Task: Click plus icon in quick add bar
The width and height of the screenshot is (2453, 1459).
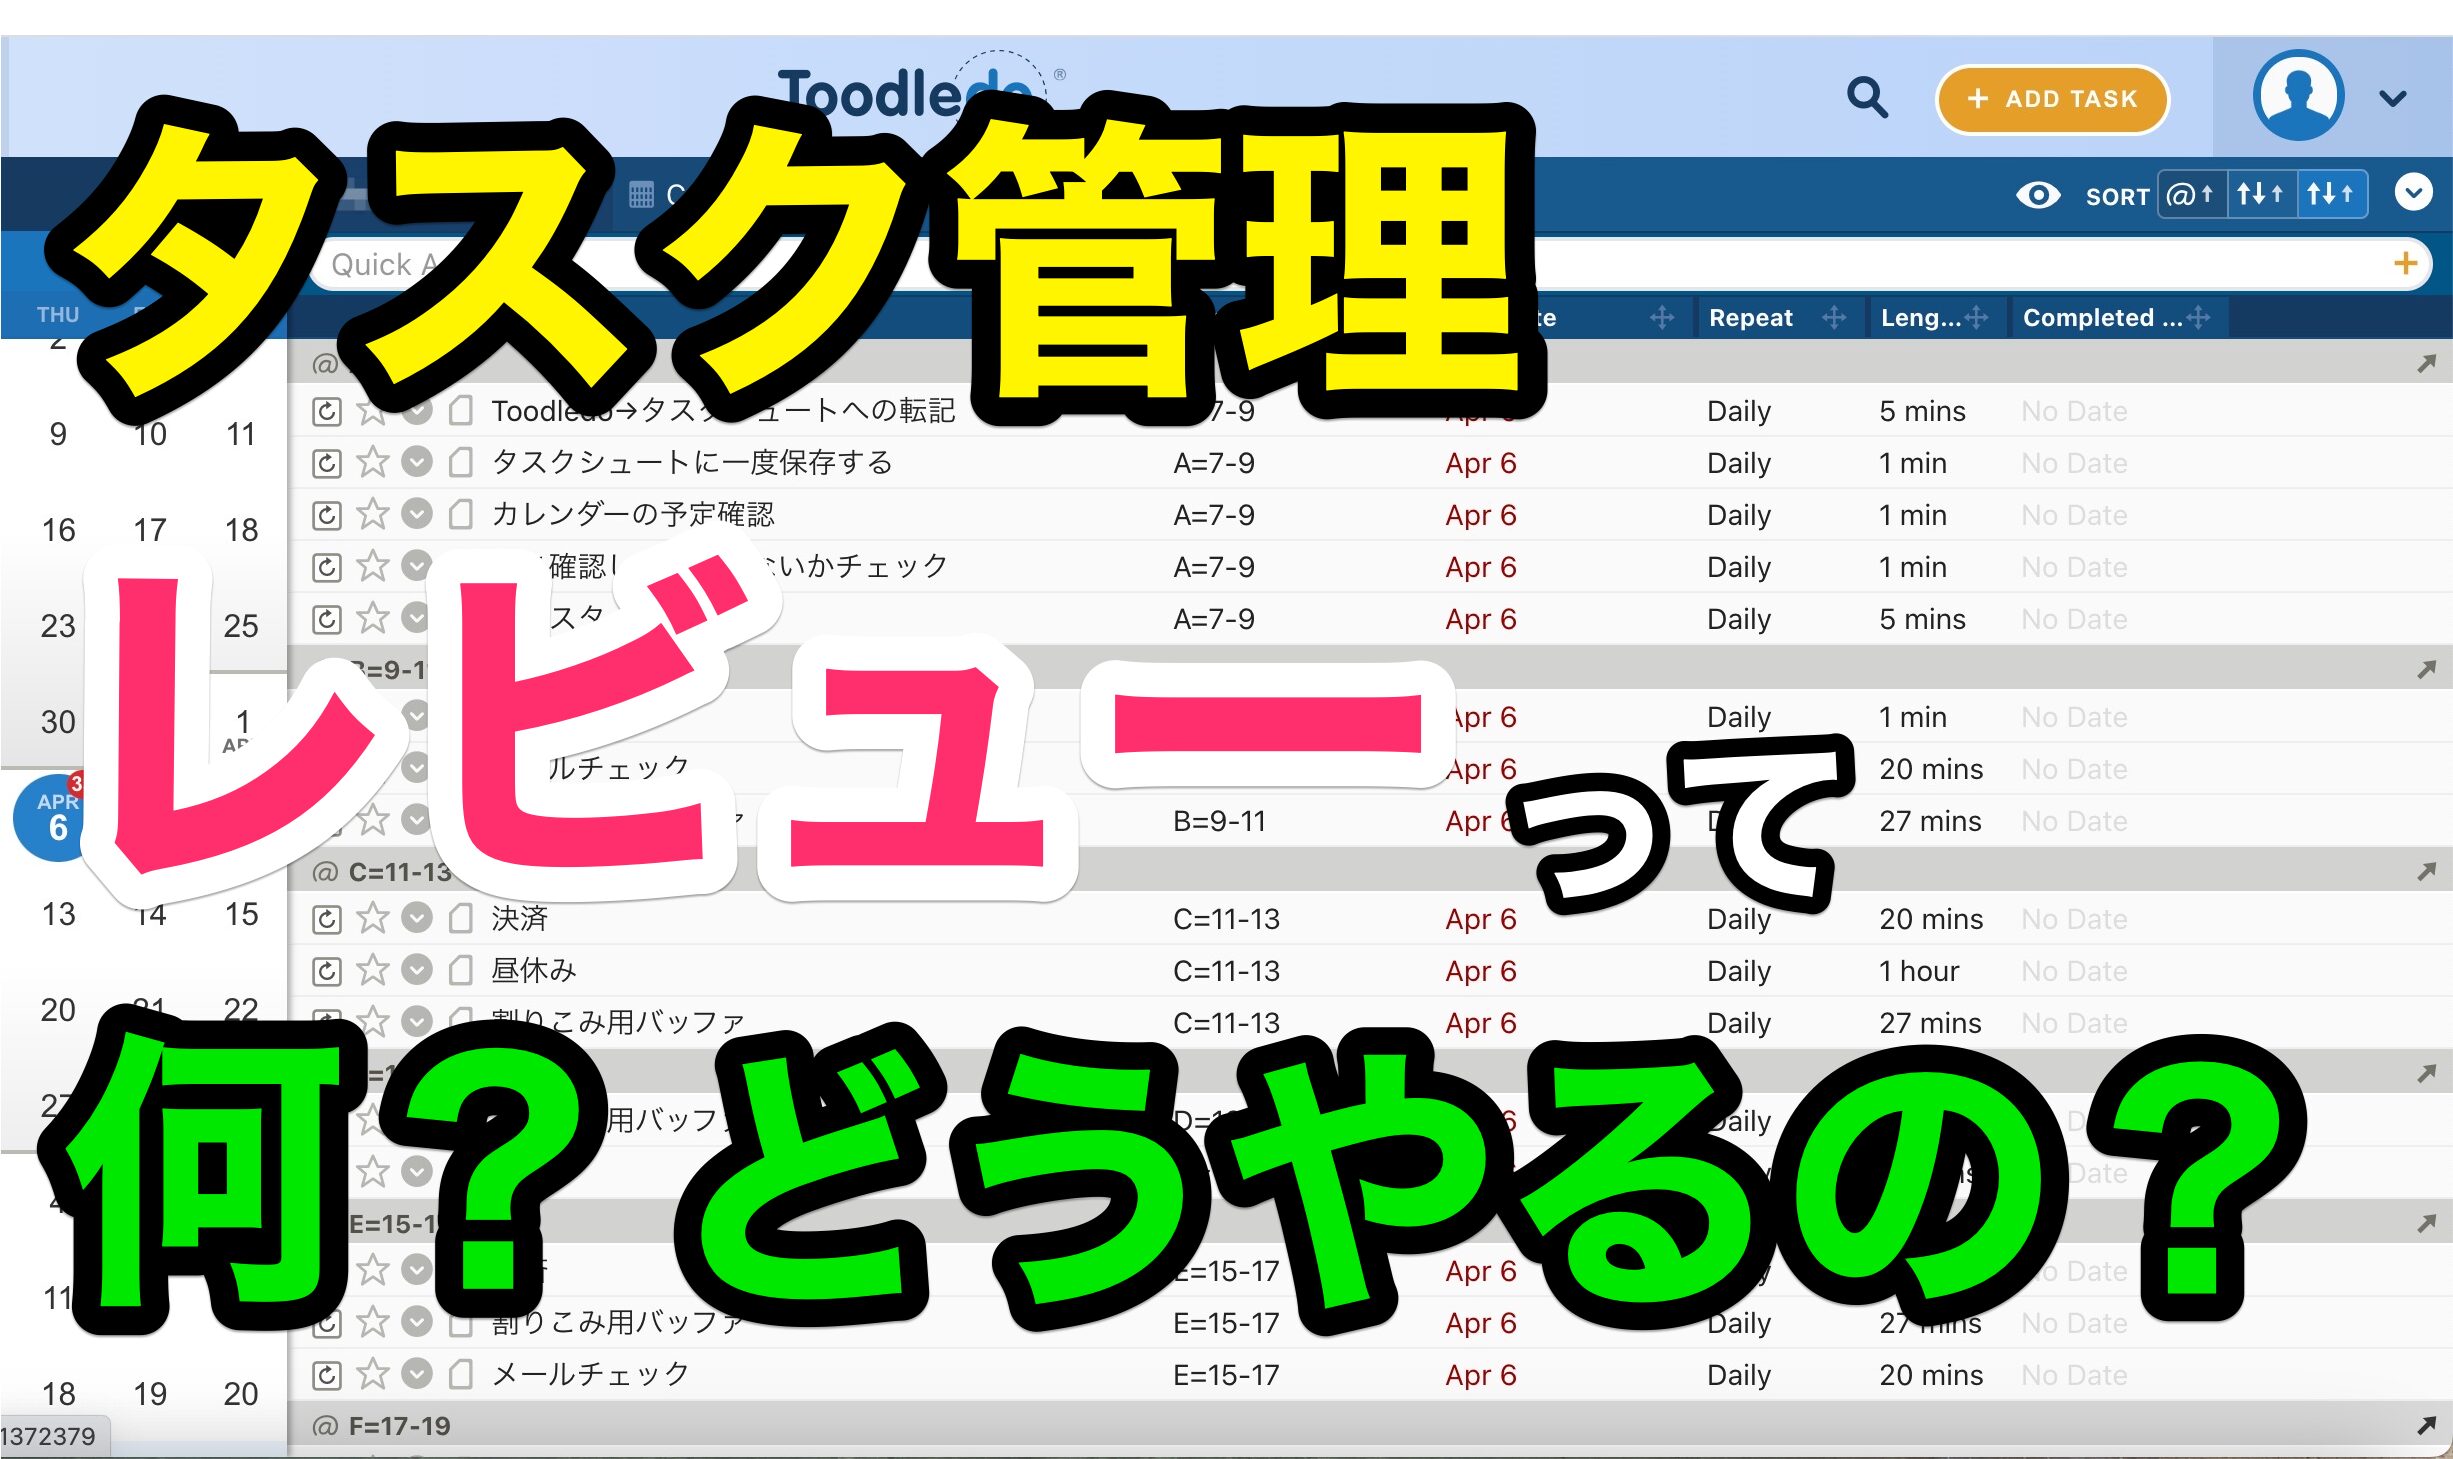Action: [x=2405, y=264]
